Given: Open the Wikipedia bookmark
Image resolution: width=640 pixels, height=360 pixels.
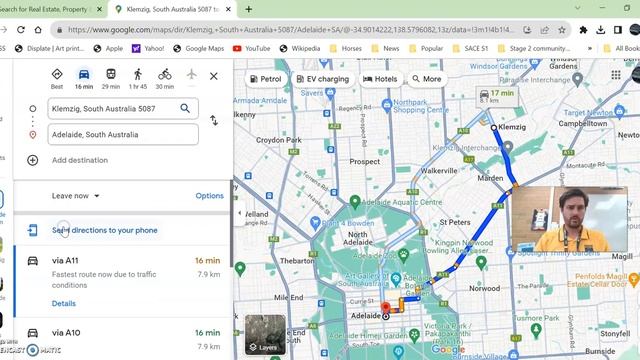Looking at the screenshot, I should point(300,49).
